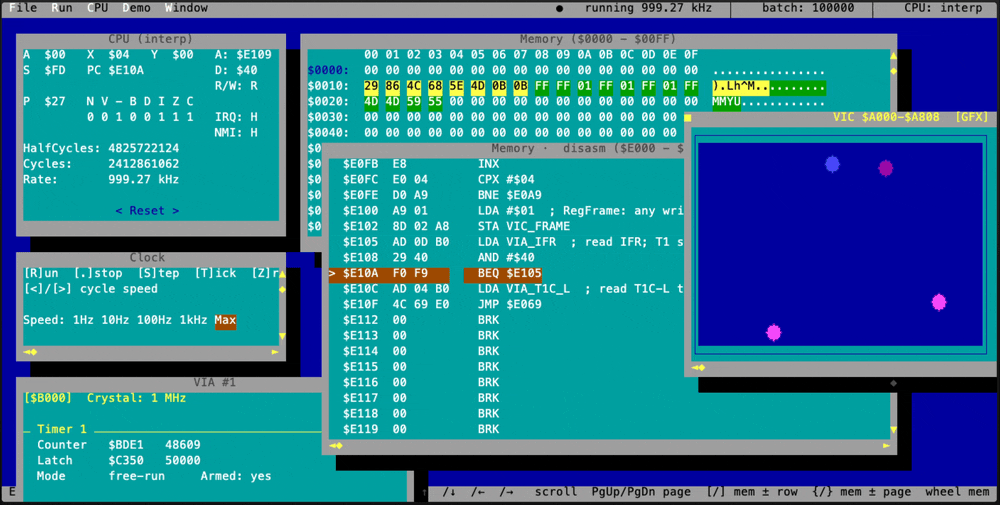Image resolution: width=1000 pixels, height=505 pixels.
Task: Click the [S]tep command in the Clock window
Action: pos(158,273)
